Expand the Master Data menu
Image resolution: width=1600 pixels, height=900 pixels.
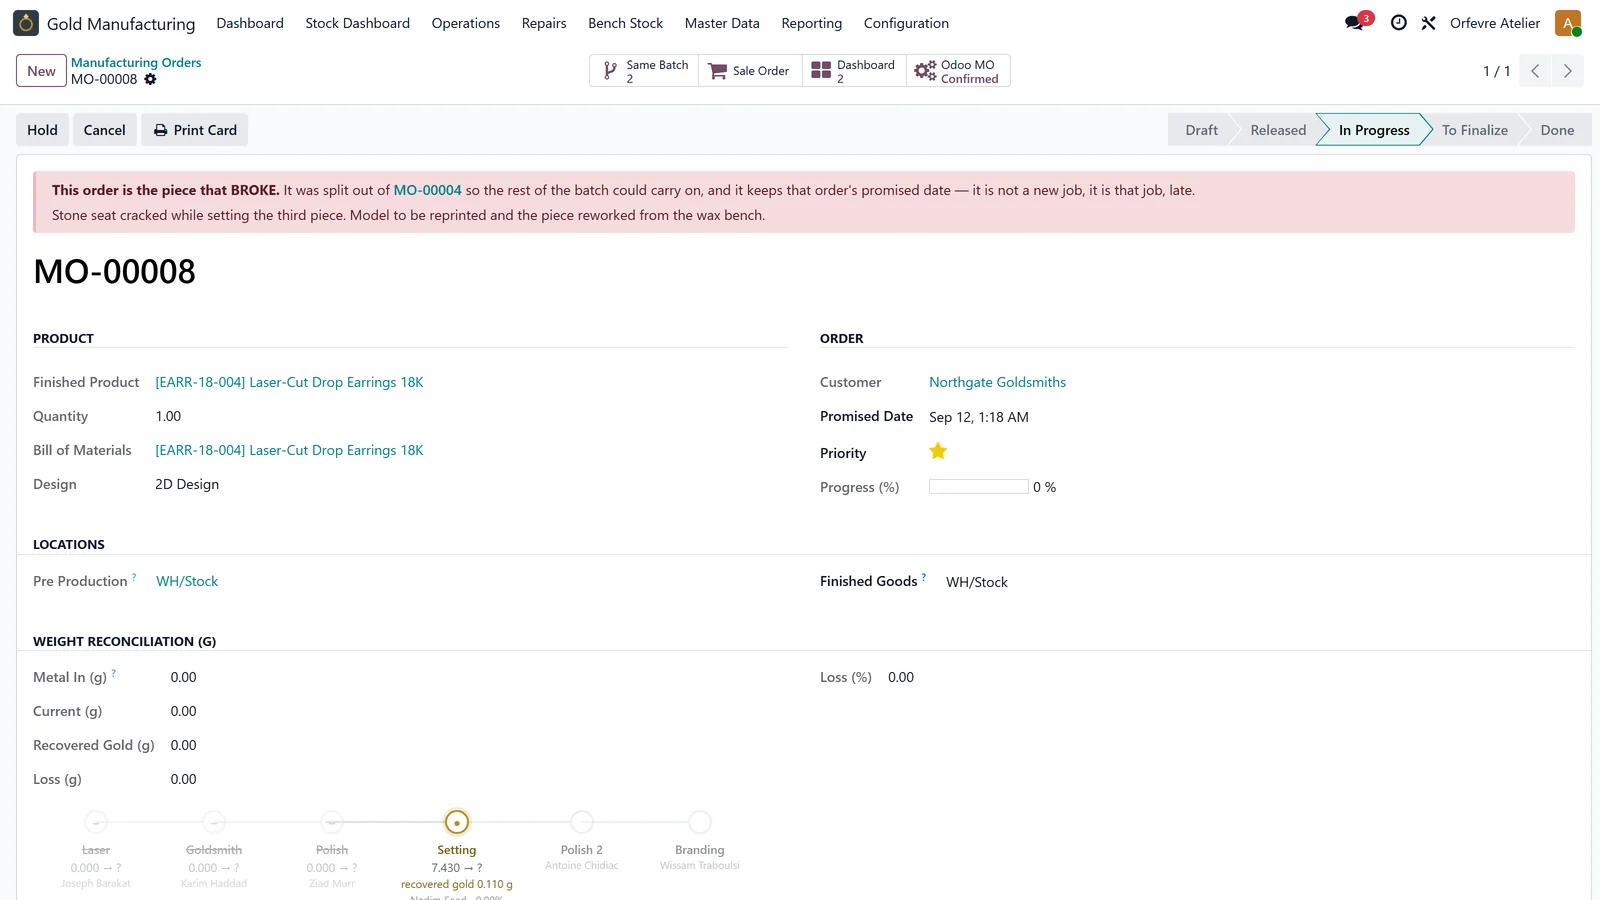(x=722, y=23)
